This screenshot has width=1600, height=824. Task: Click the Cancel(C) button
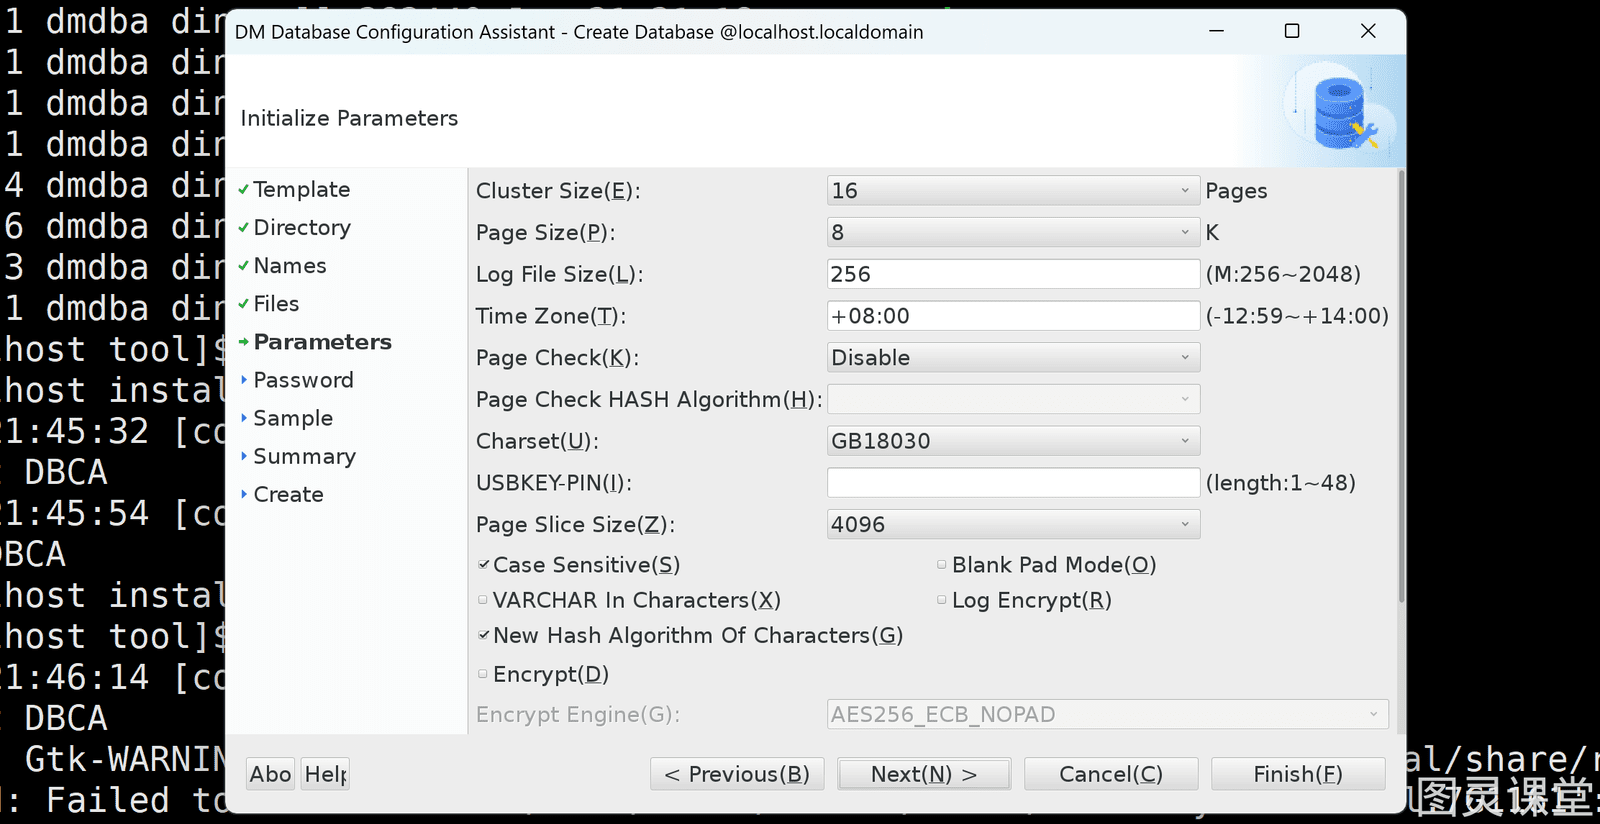pyautogui.click(x=1111, y=774)
